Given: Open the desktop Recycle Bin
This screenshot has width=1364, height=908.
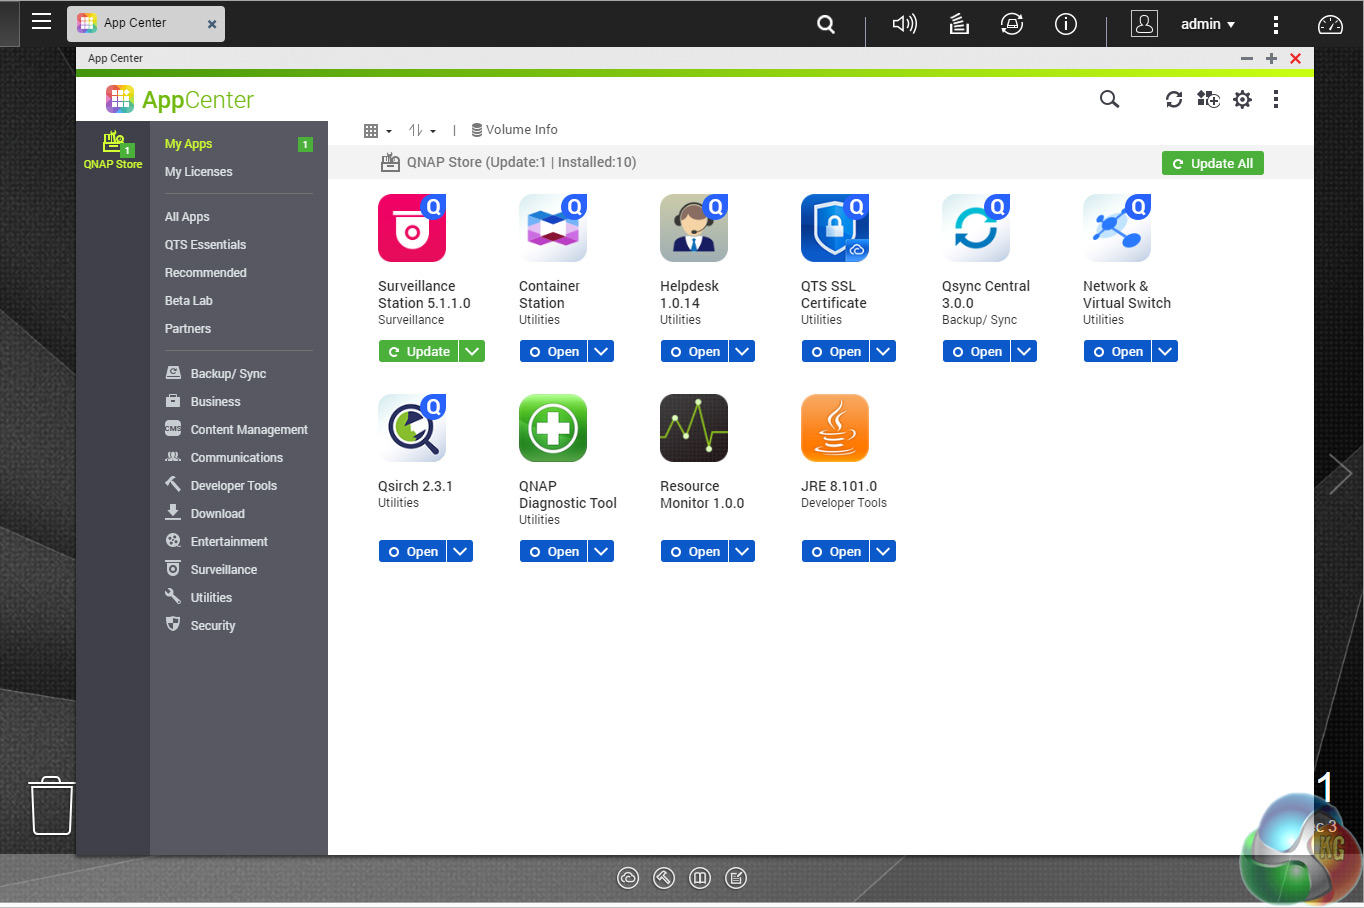Looking at the screenshot, I should [x=52, y=805].
